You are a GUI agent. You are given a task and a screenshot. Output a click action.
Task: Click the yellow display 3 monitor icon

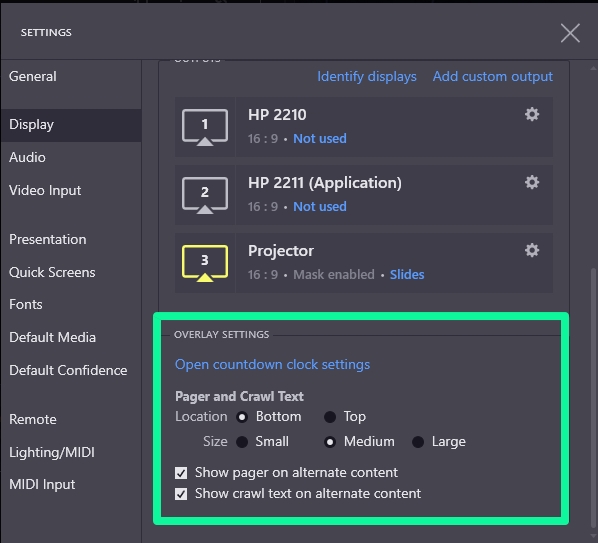(205, 263)
